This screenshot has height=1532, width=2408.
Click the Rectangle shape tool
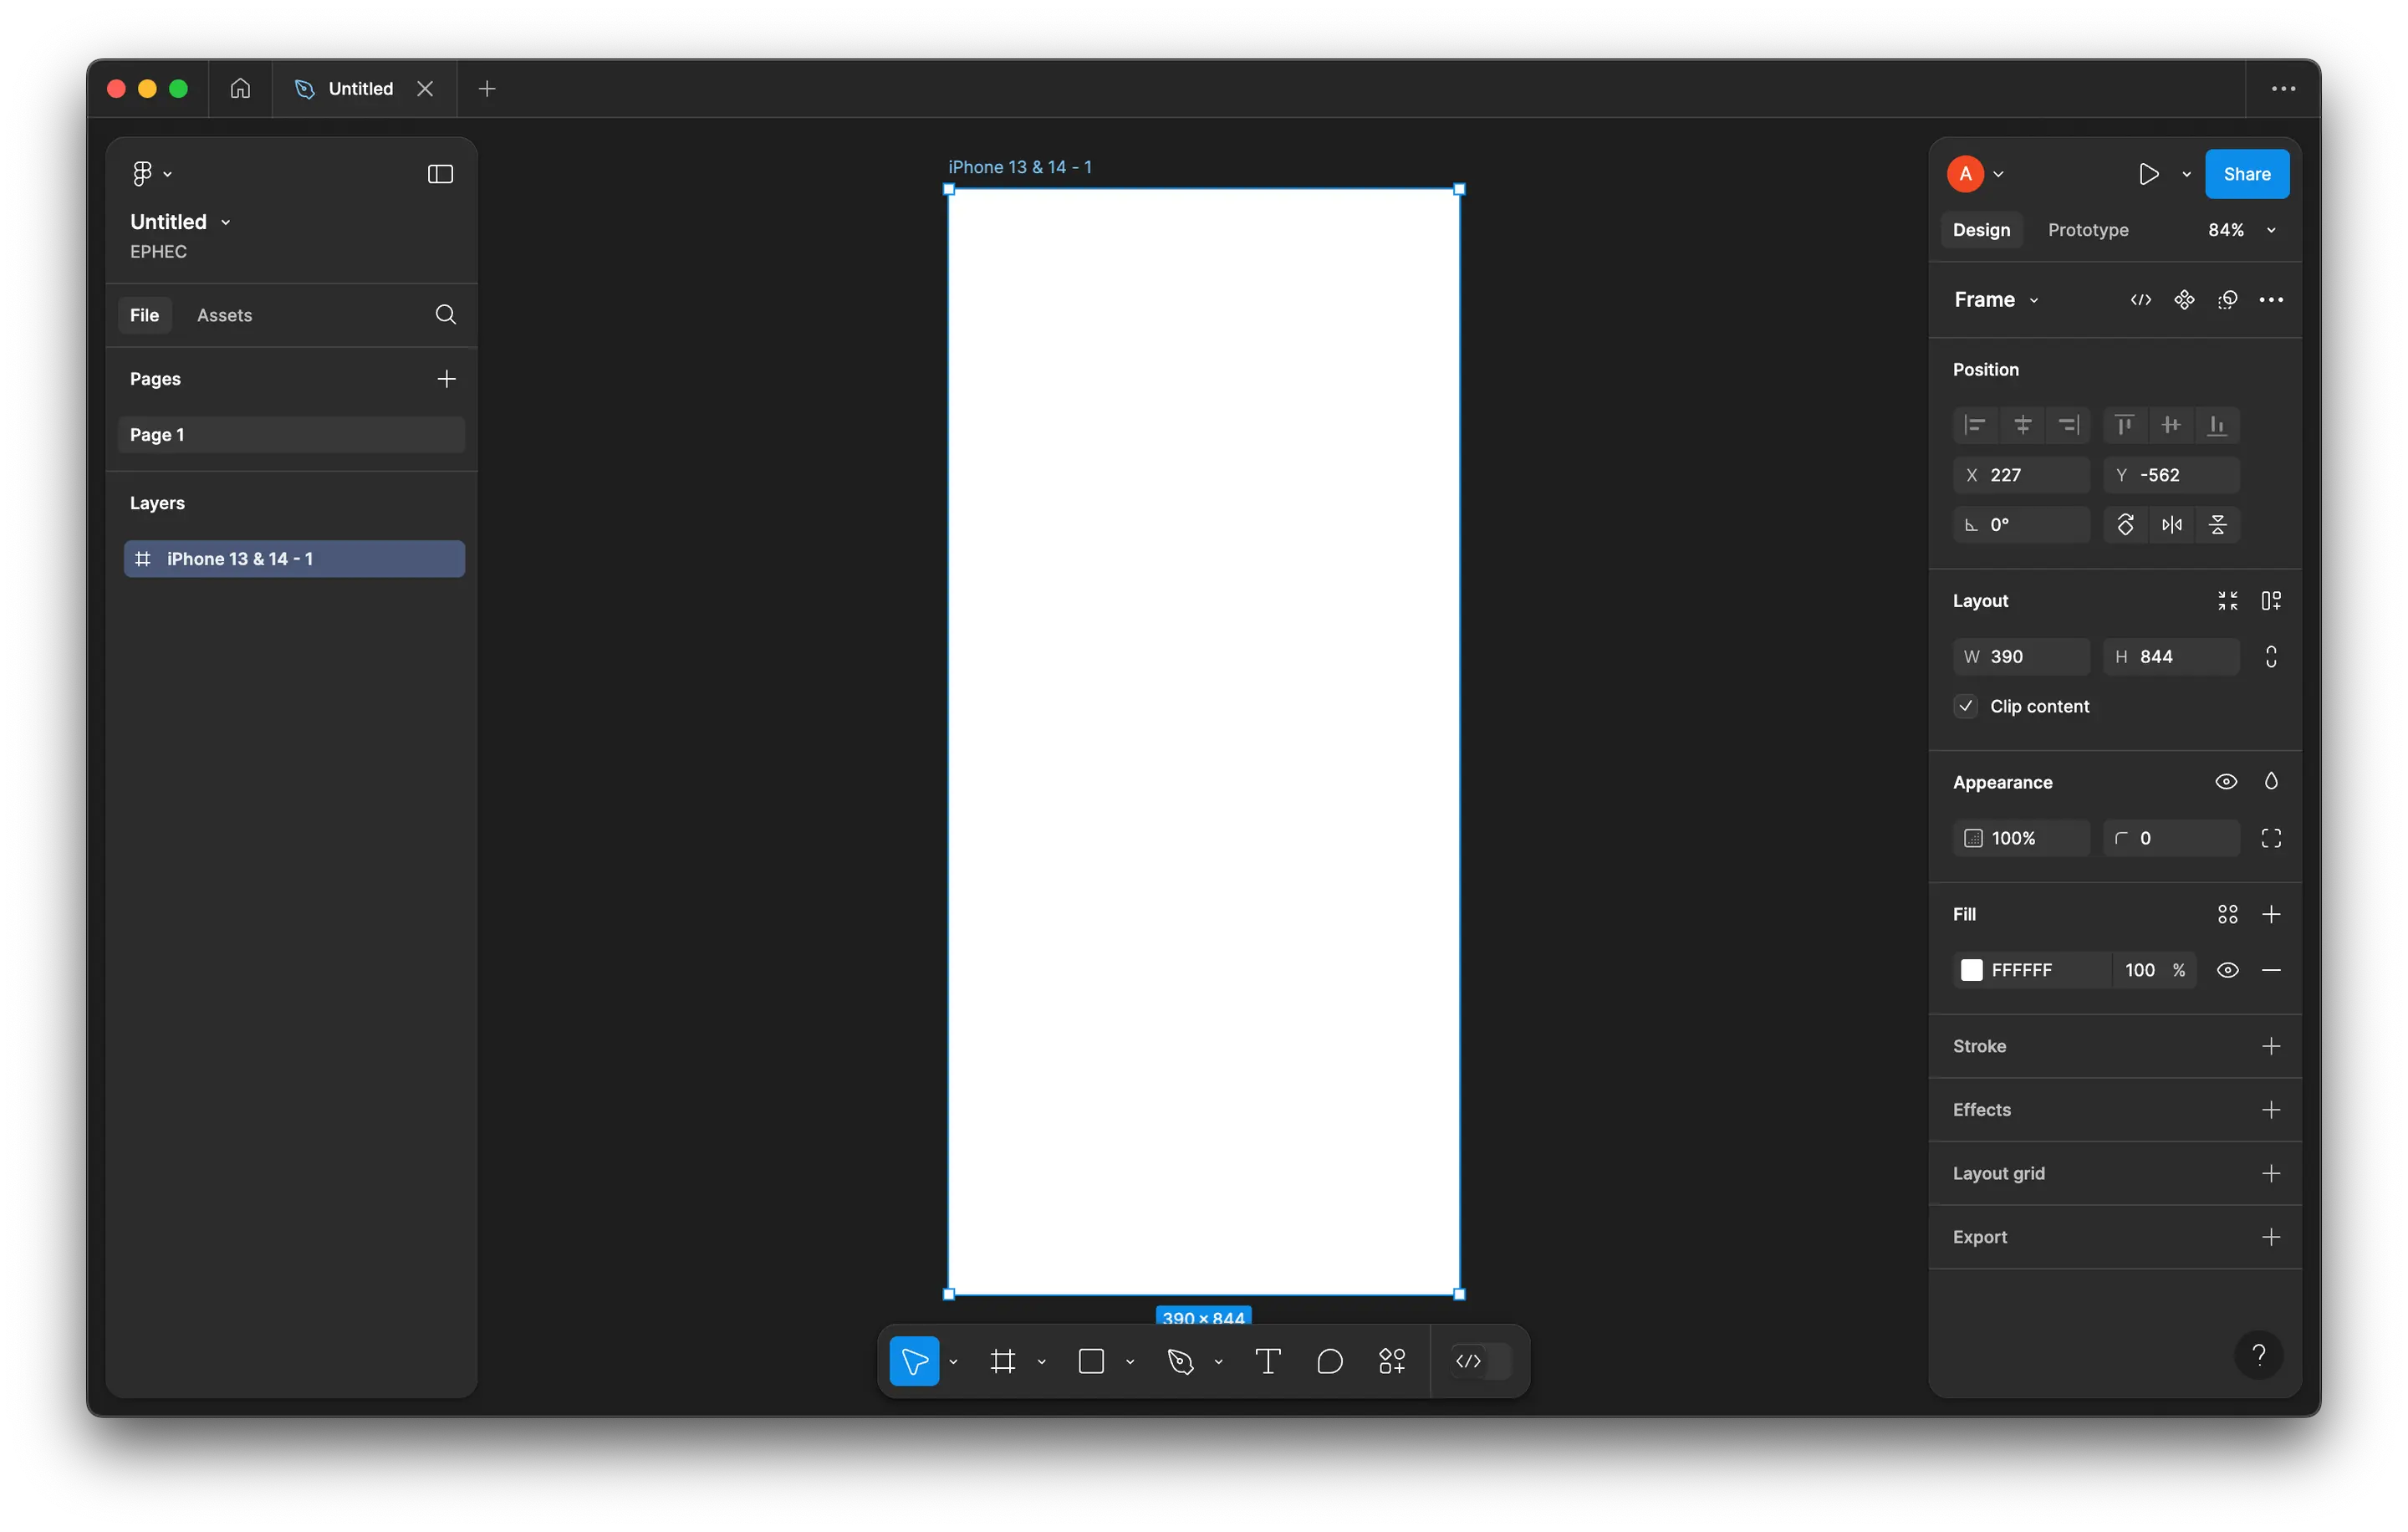[1091, 1361]
